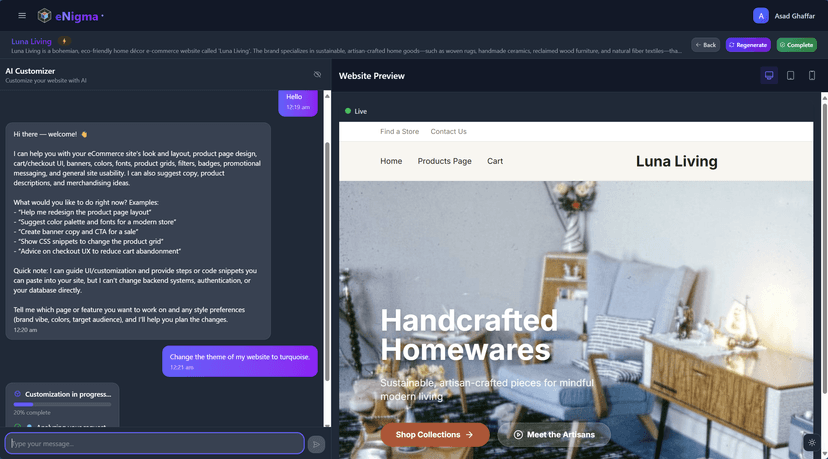Click the send message arrow icon

pyautogui.click(x=316, y=444)
